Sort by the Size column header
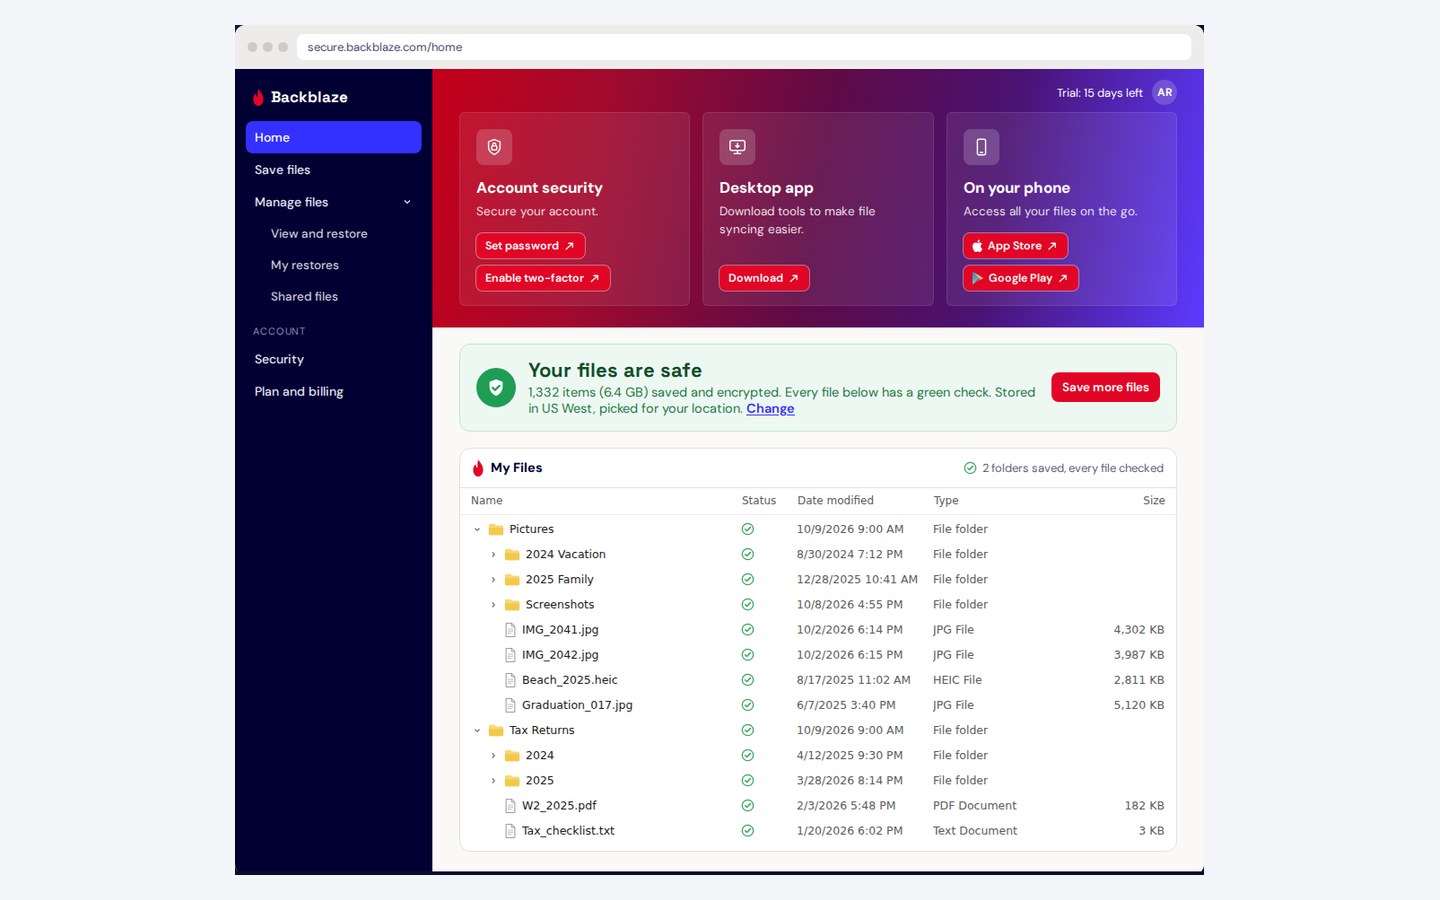This screenshot has height=900, width=1440. tap(1154, 501)
